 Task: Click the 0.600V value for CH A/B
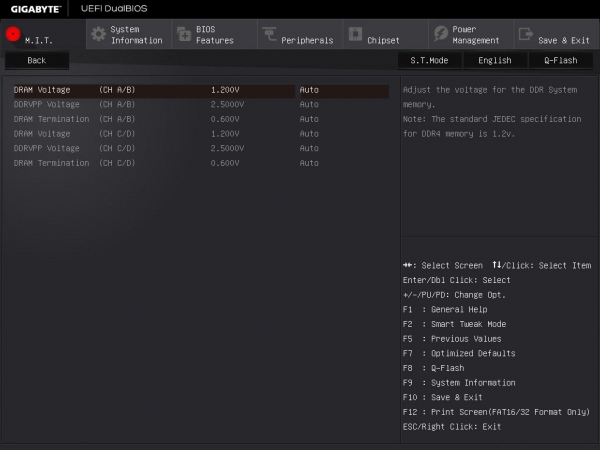coord(225,119)
